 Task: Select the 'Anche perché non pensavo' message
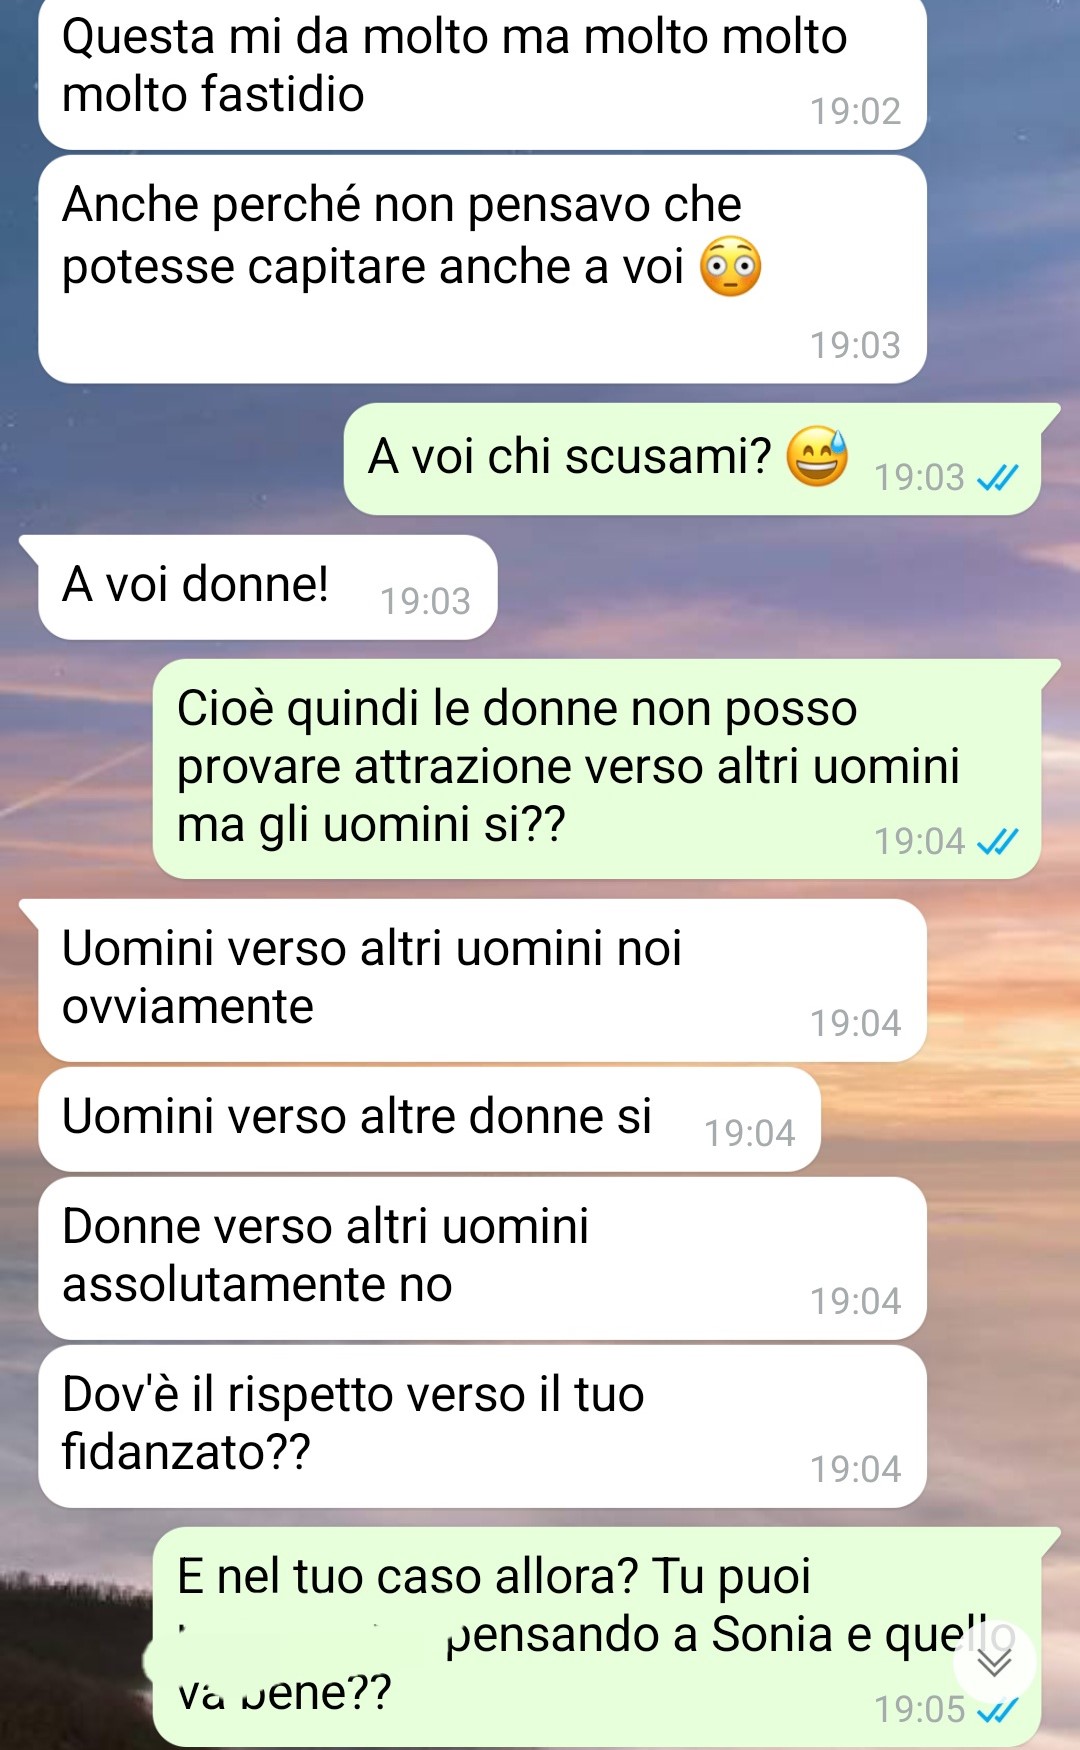tap(482, 269)
